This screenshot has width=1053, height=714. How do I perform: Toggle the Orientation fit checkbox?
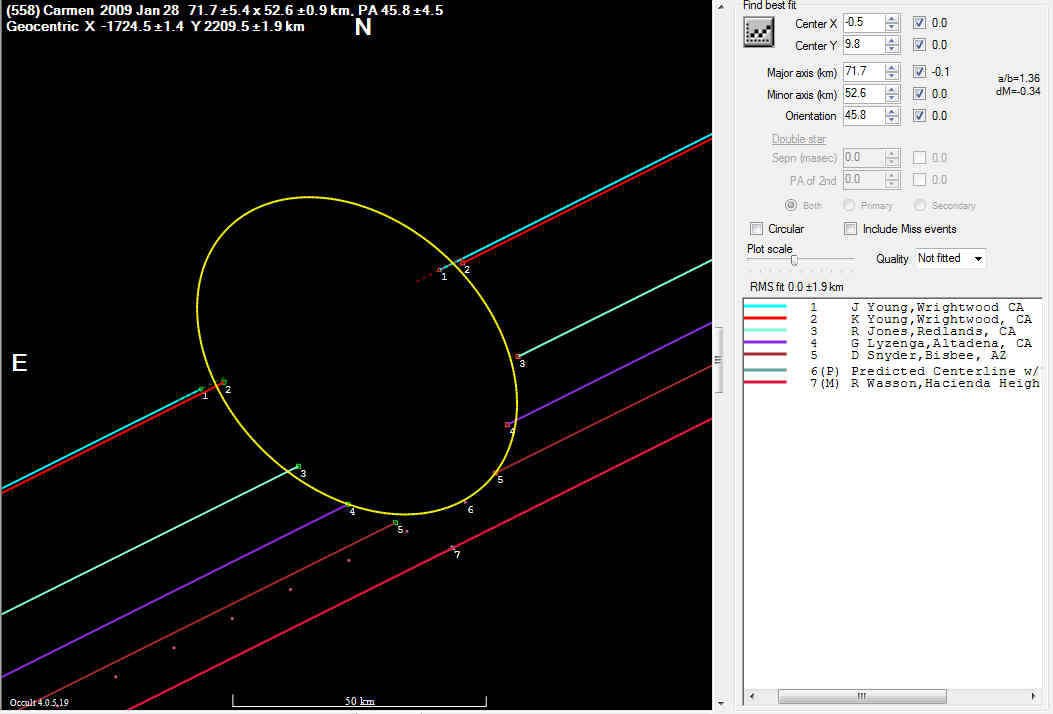pyautogui.click(x=919, y=116)
